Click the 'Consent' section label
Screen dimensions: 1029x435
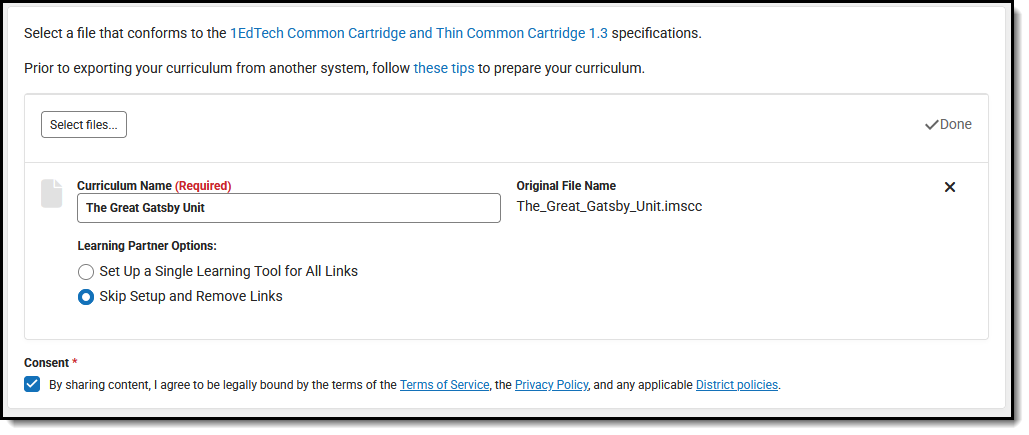point(46,363)
